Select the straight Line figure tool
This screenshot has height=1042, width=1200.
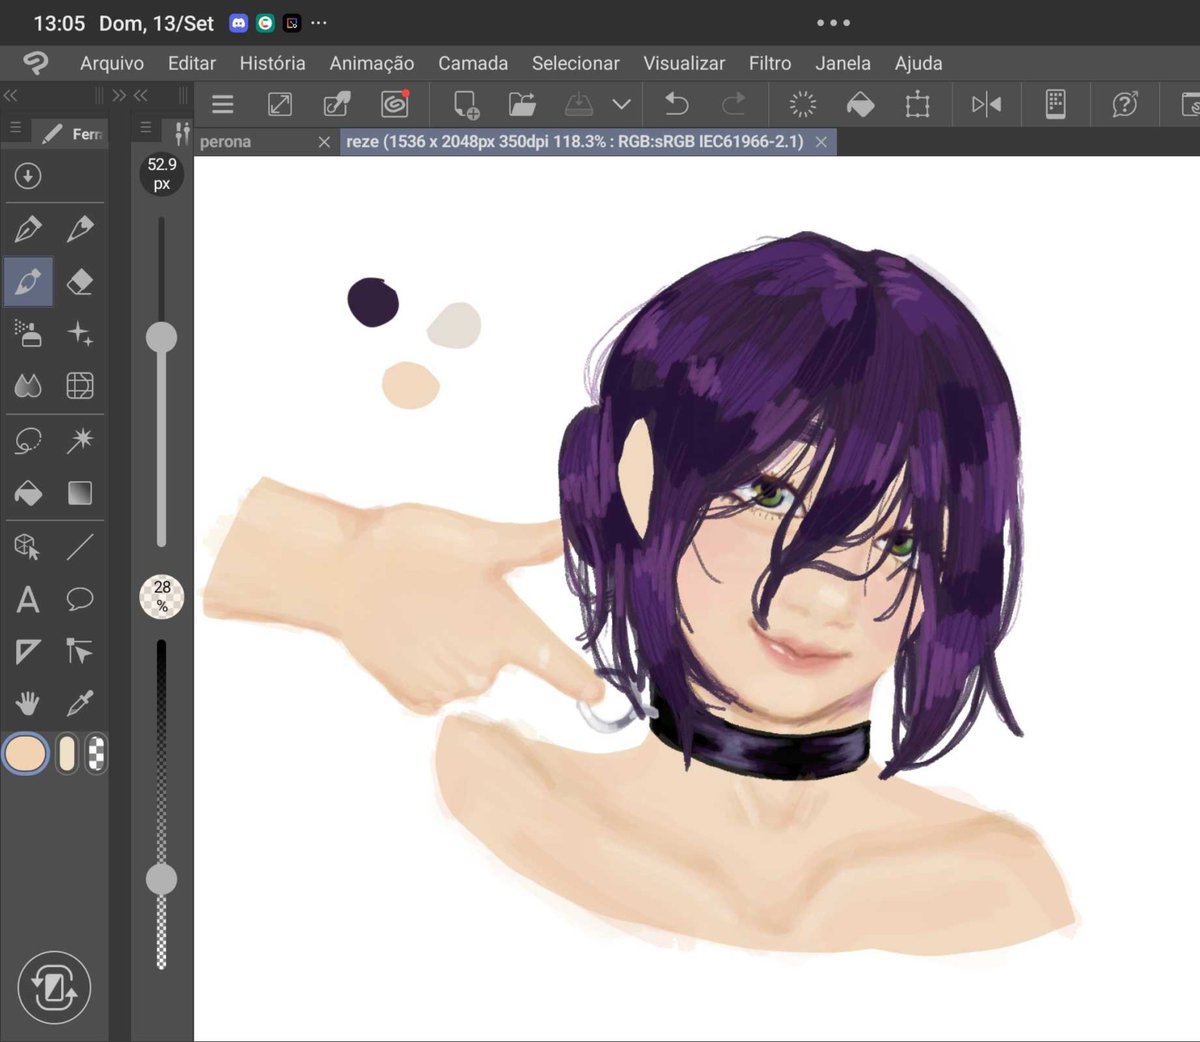click(80, 547)
